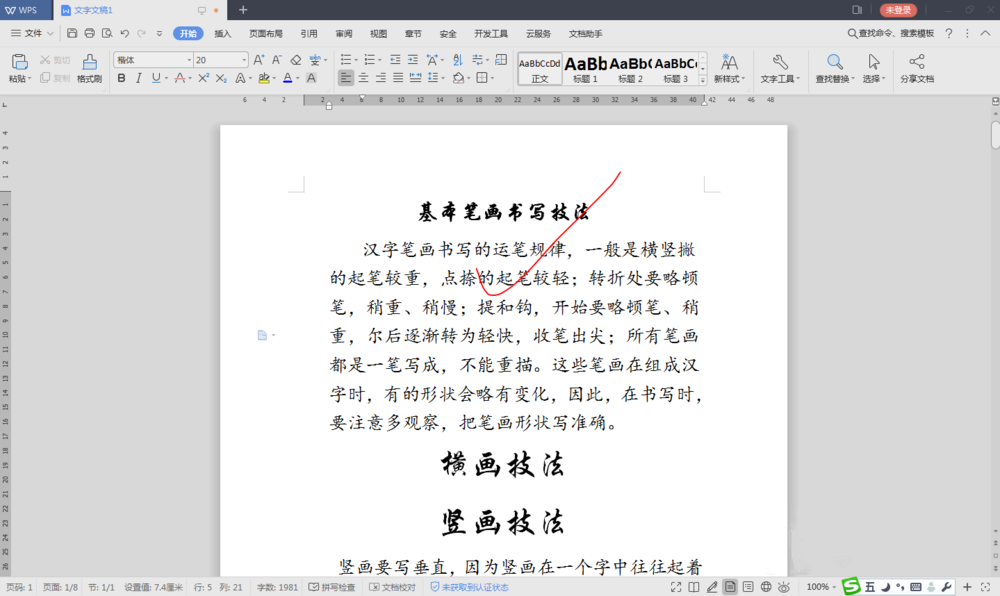1000x596 pixels.
Task: Increase font size with A+ icon
Action: 258,60
